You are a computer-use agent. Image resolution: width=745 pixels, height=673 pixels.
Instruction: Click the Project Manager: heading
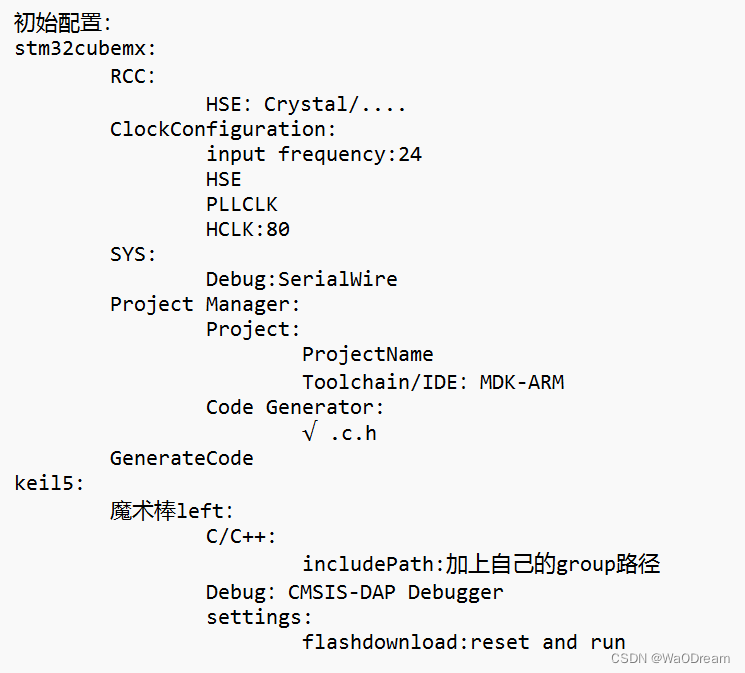click(205, 304)
